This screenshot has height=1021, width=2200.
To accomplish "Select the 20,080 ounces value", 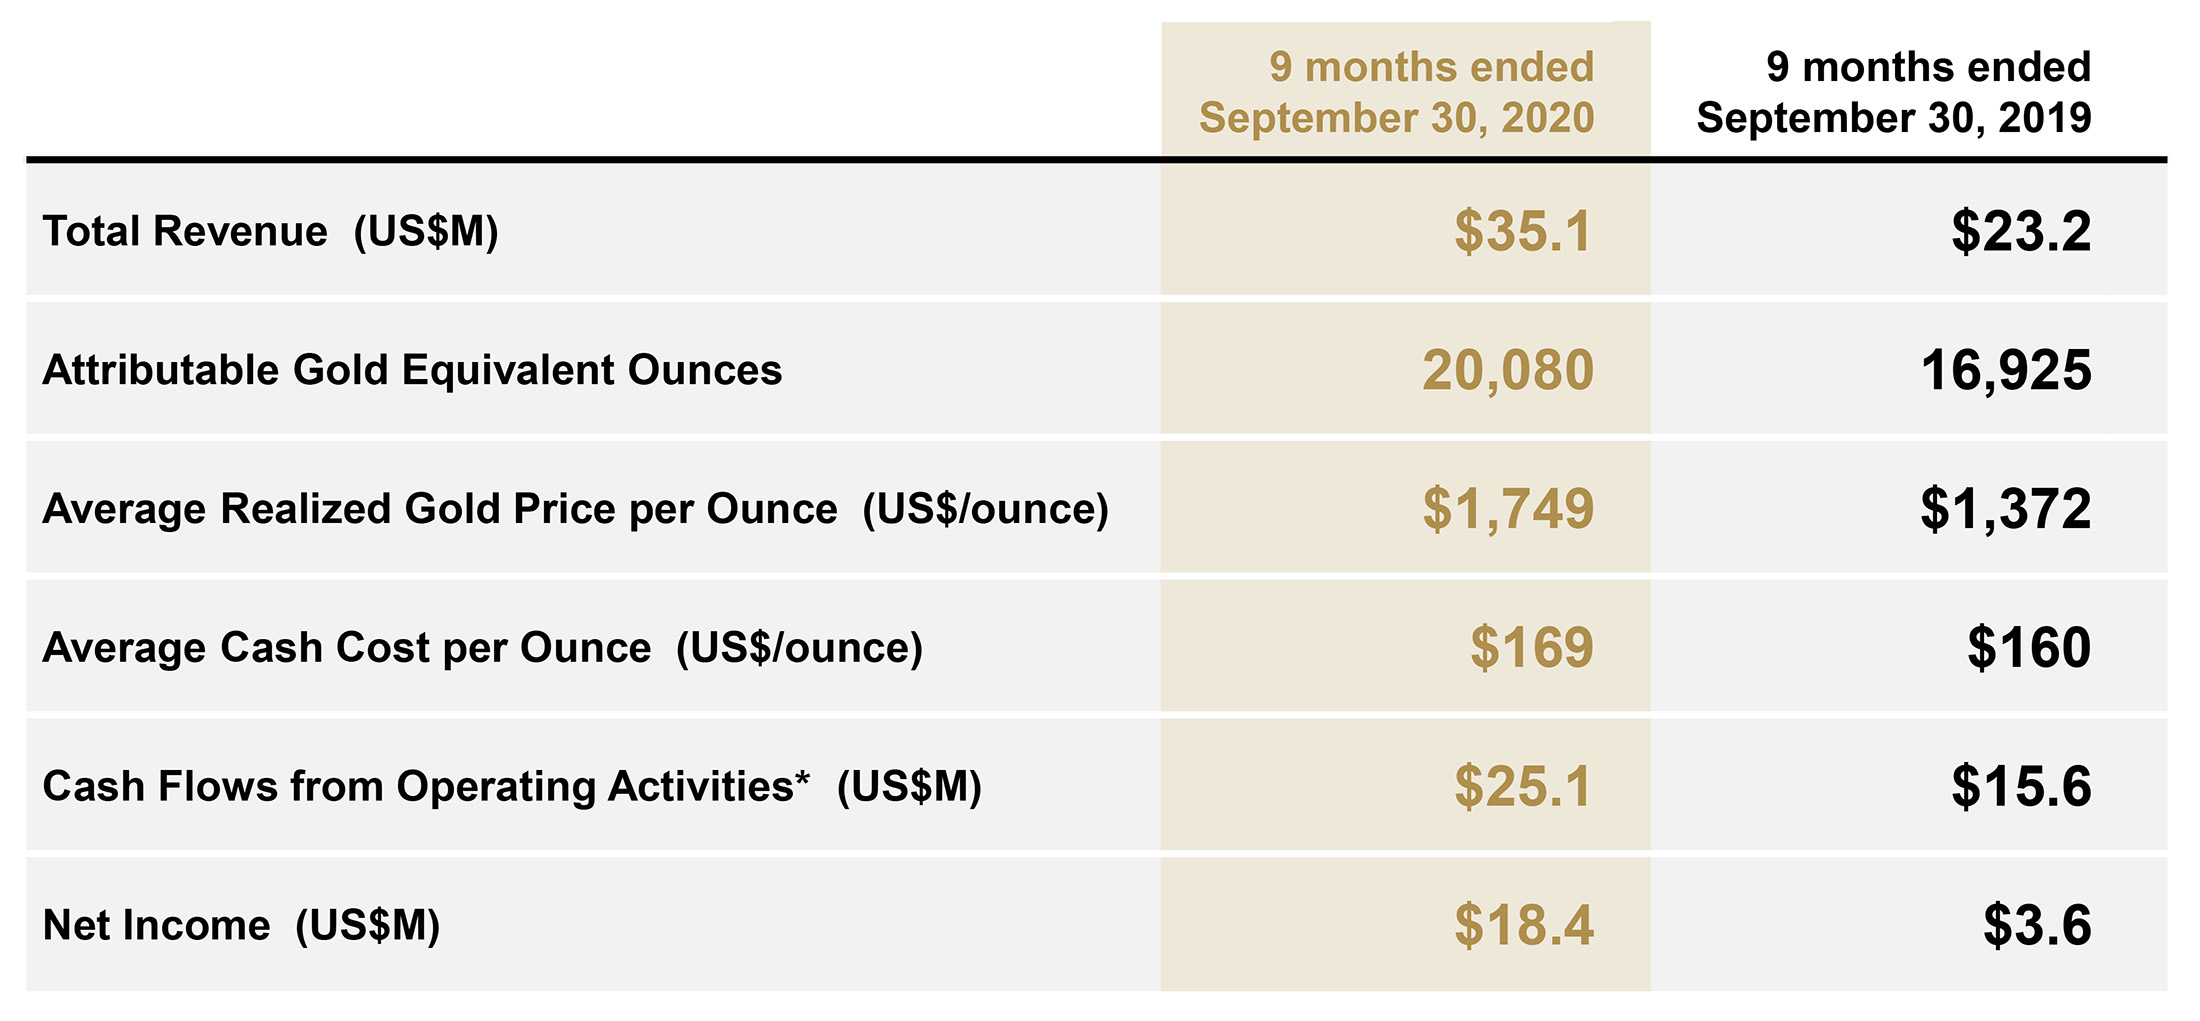I will point(1508,371).
